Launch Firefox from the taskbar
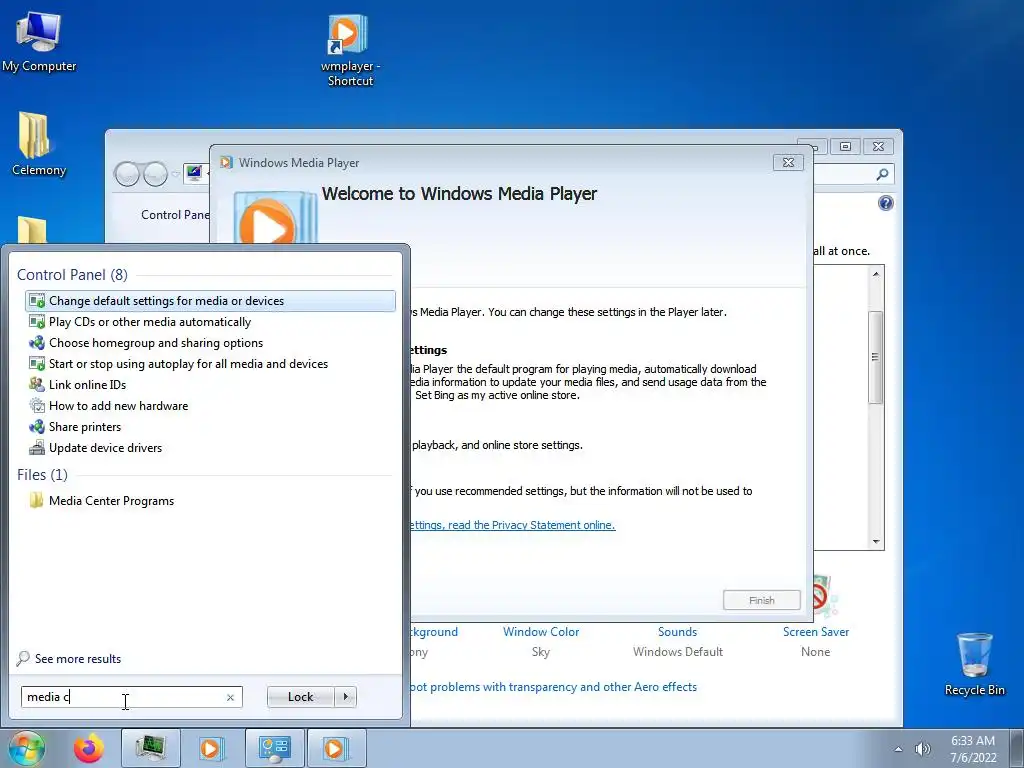This screenshot has width=1024, height=768. [x=88, y=748]
